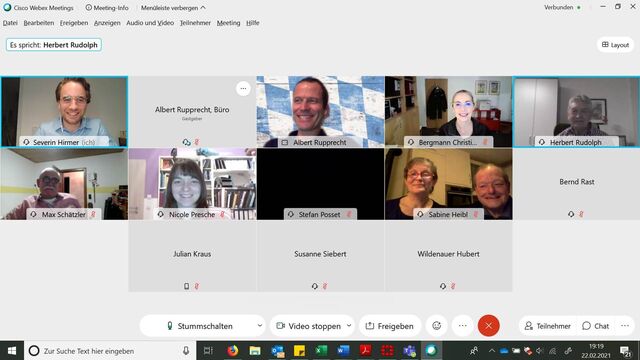This screenshot has height=360, width=640.
Task: Open panel options ellipsis next to Chat
Action: click(625, 326)
